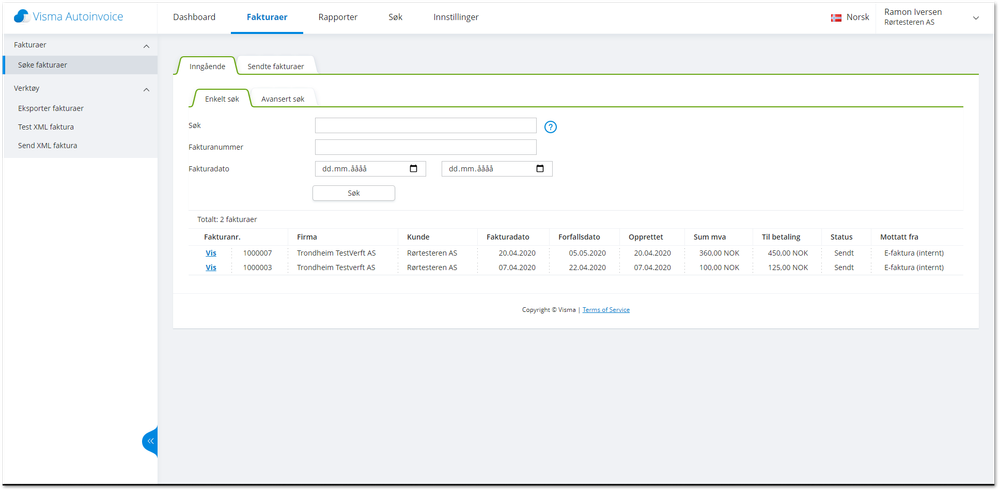The width and height of the screenshot is (999, 490).
Task: Select invoice number 1000007 cell
Action: [x=257, y=253]
